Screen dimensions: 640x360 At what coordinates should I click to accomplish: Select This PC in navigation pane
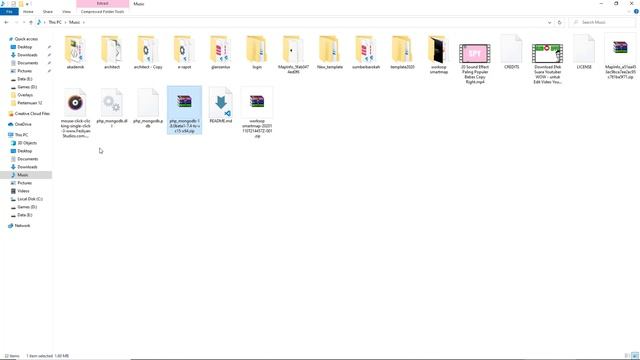21,135
